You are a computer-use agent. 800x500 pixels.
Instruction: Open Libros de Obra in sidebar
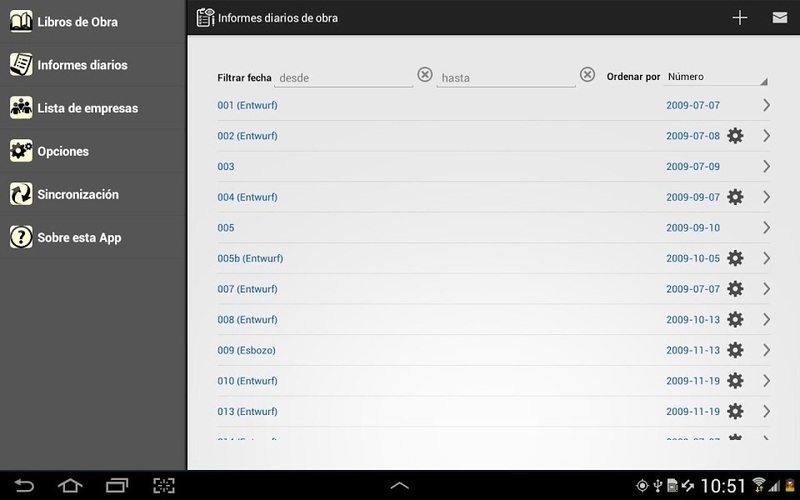[77, 21]
